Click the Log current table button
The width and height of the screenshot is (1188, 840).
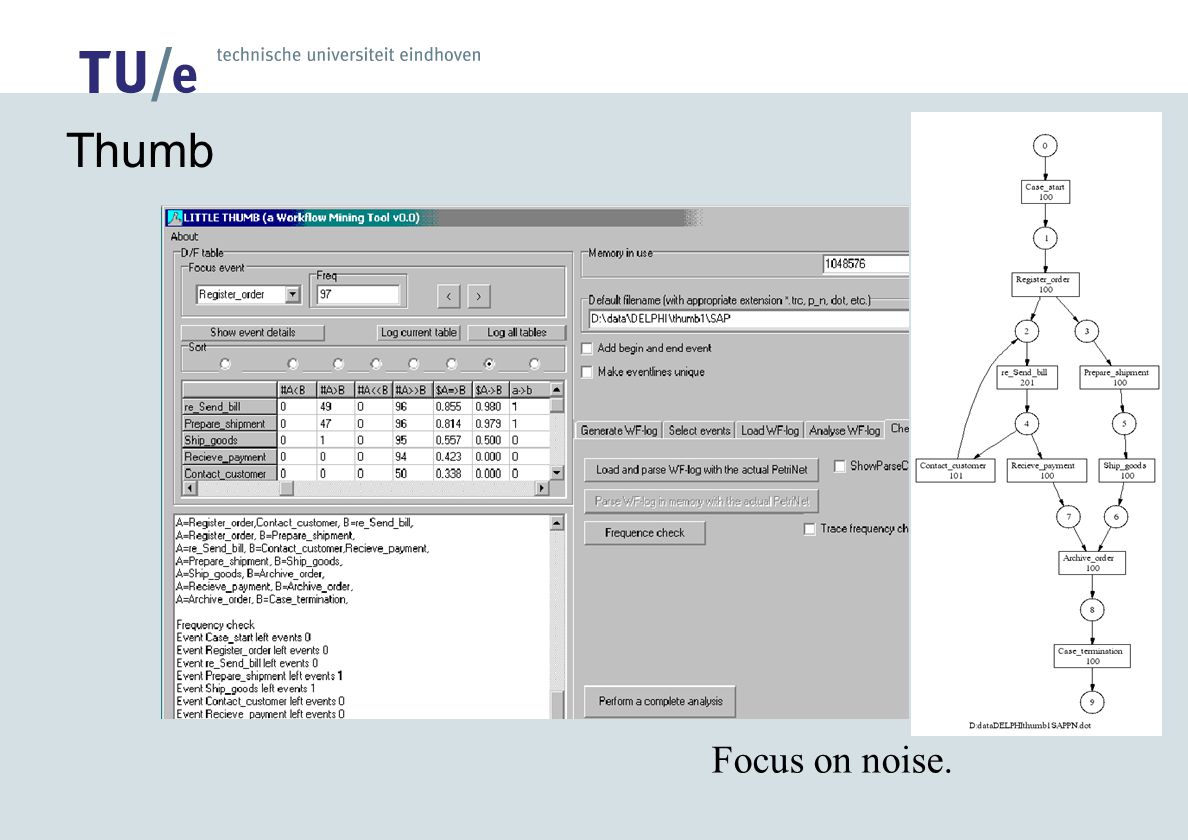coord(418,333)
